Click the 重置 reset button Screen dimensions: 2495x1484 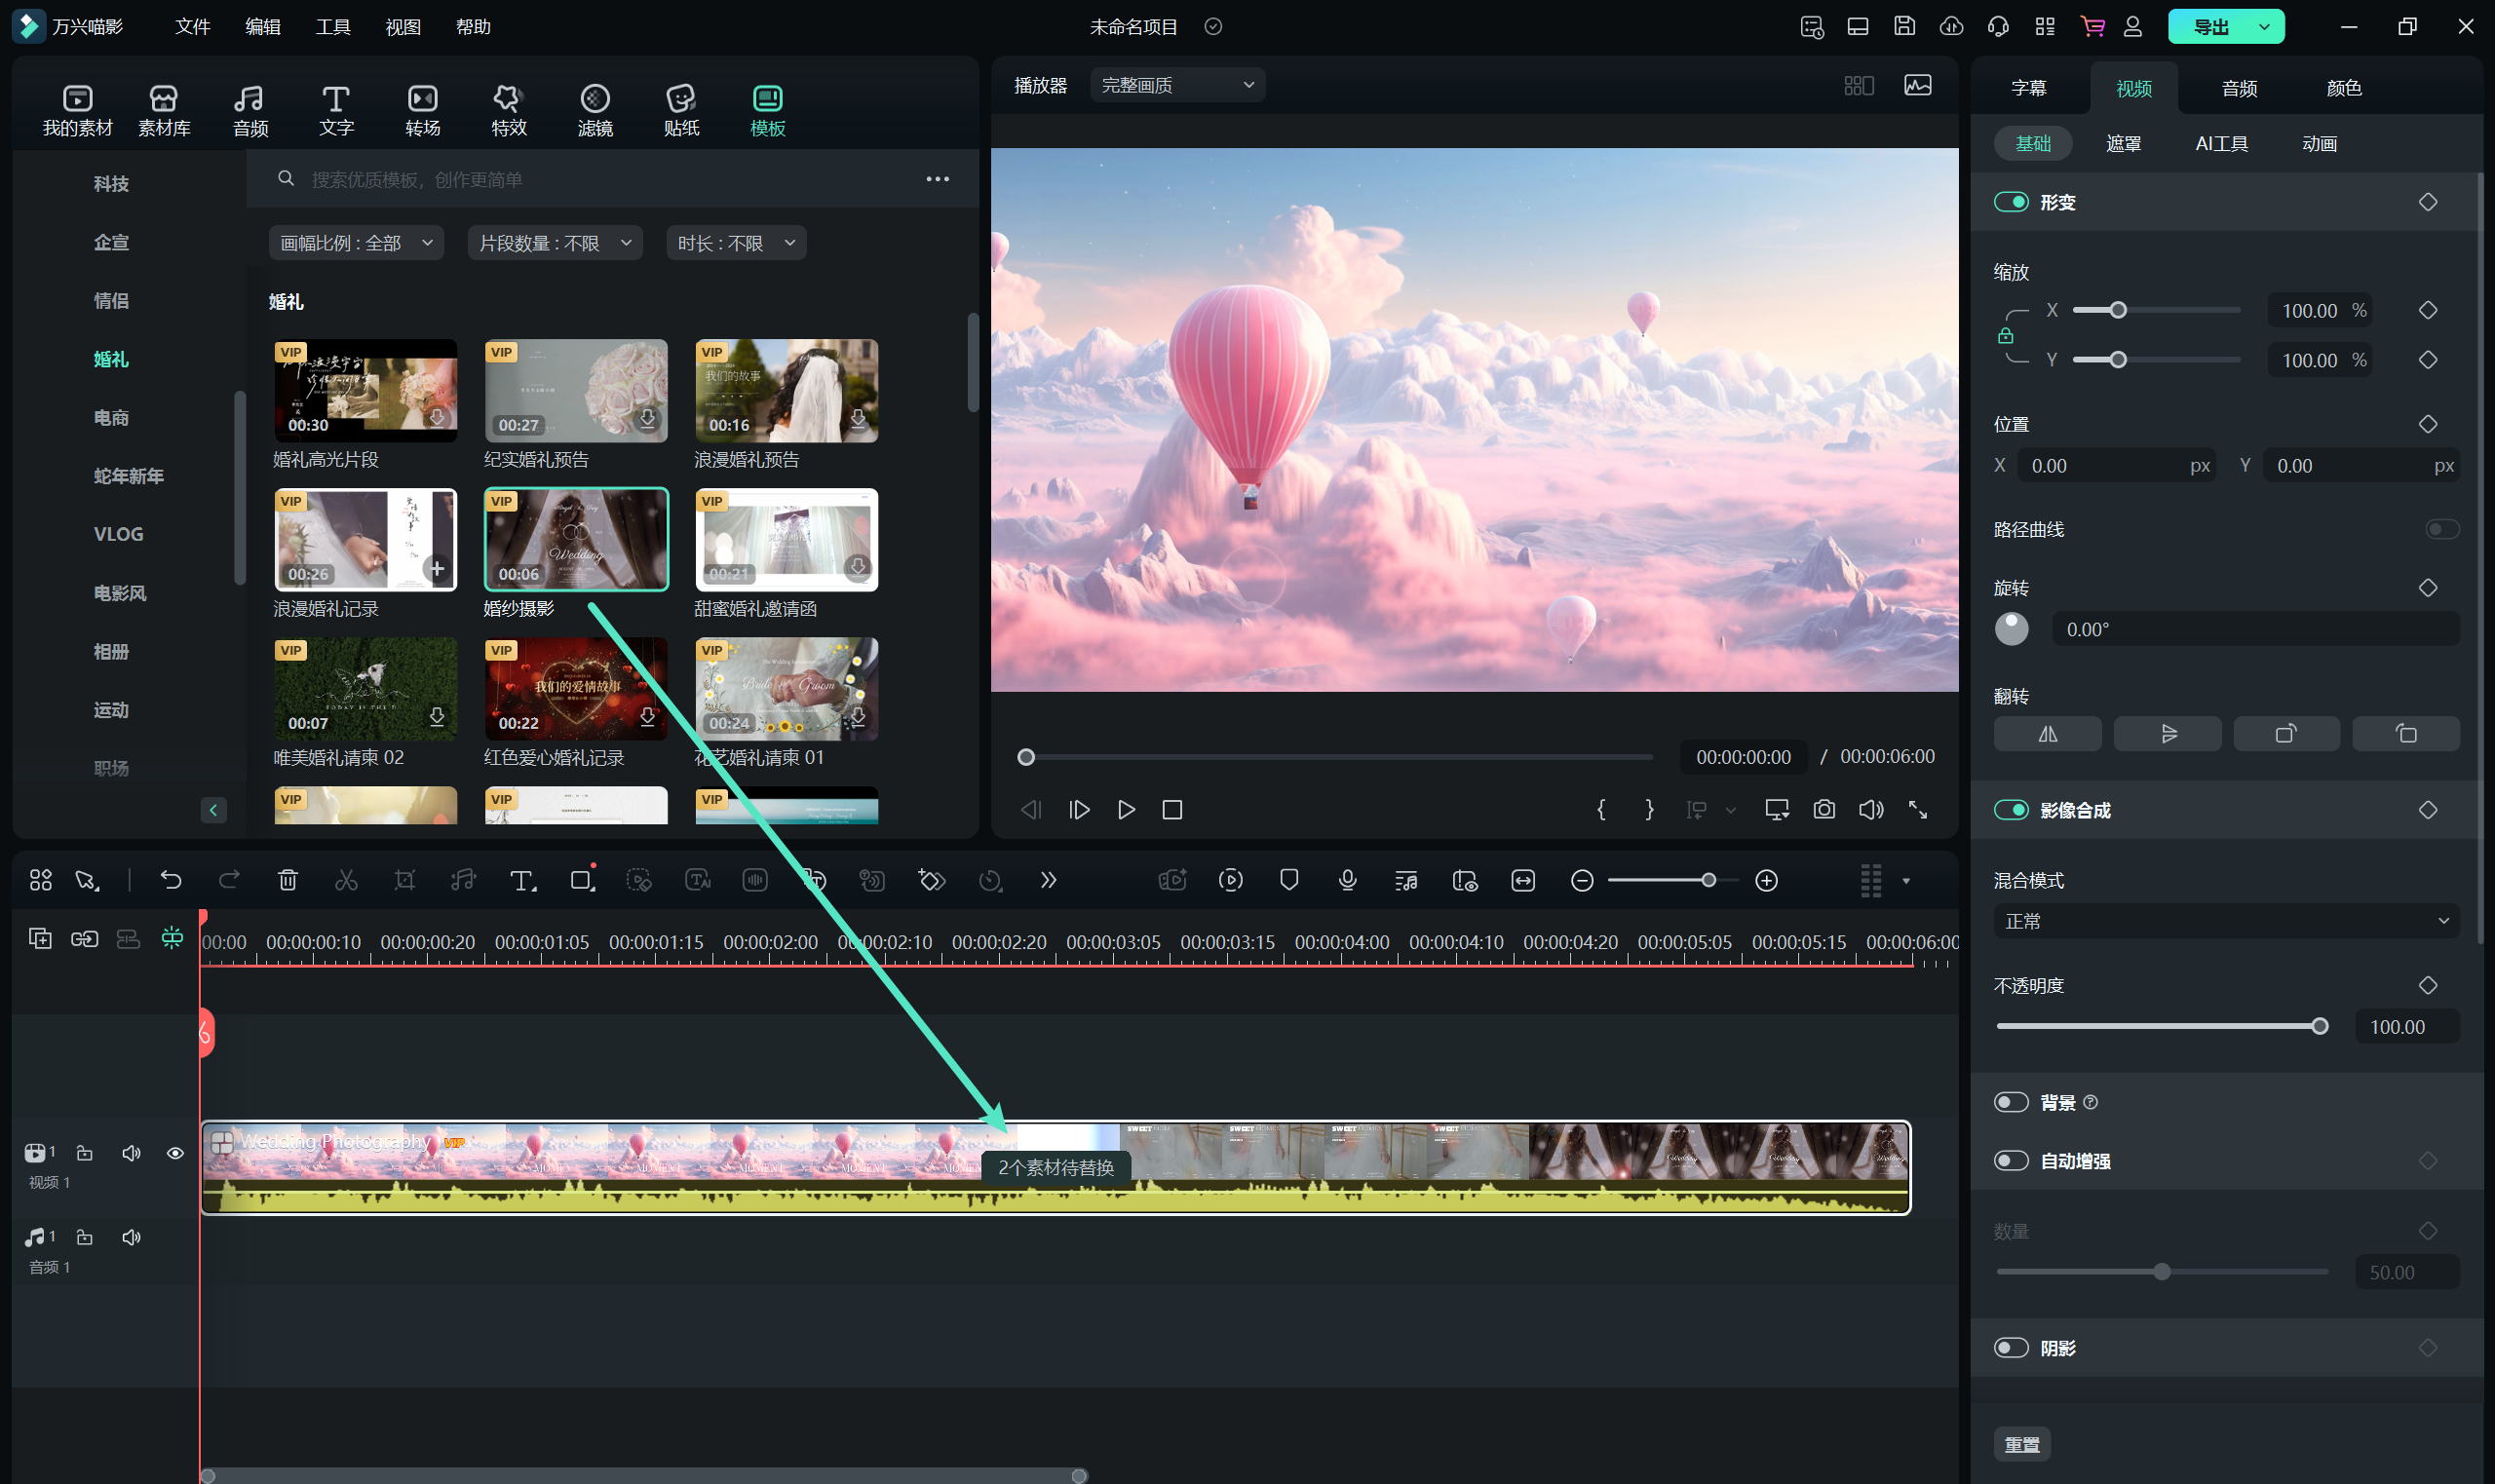coord(2021,1444)
